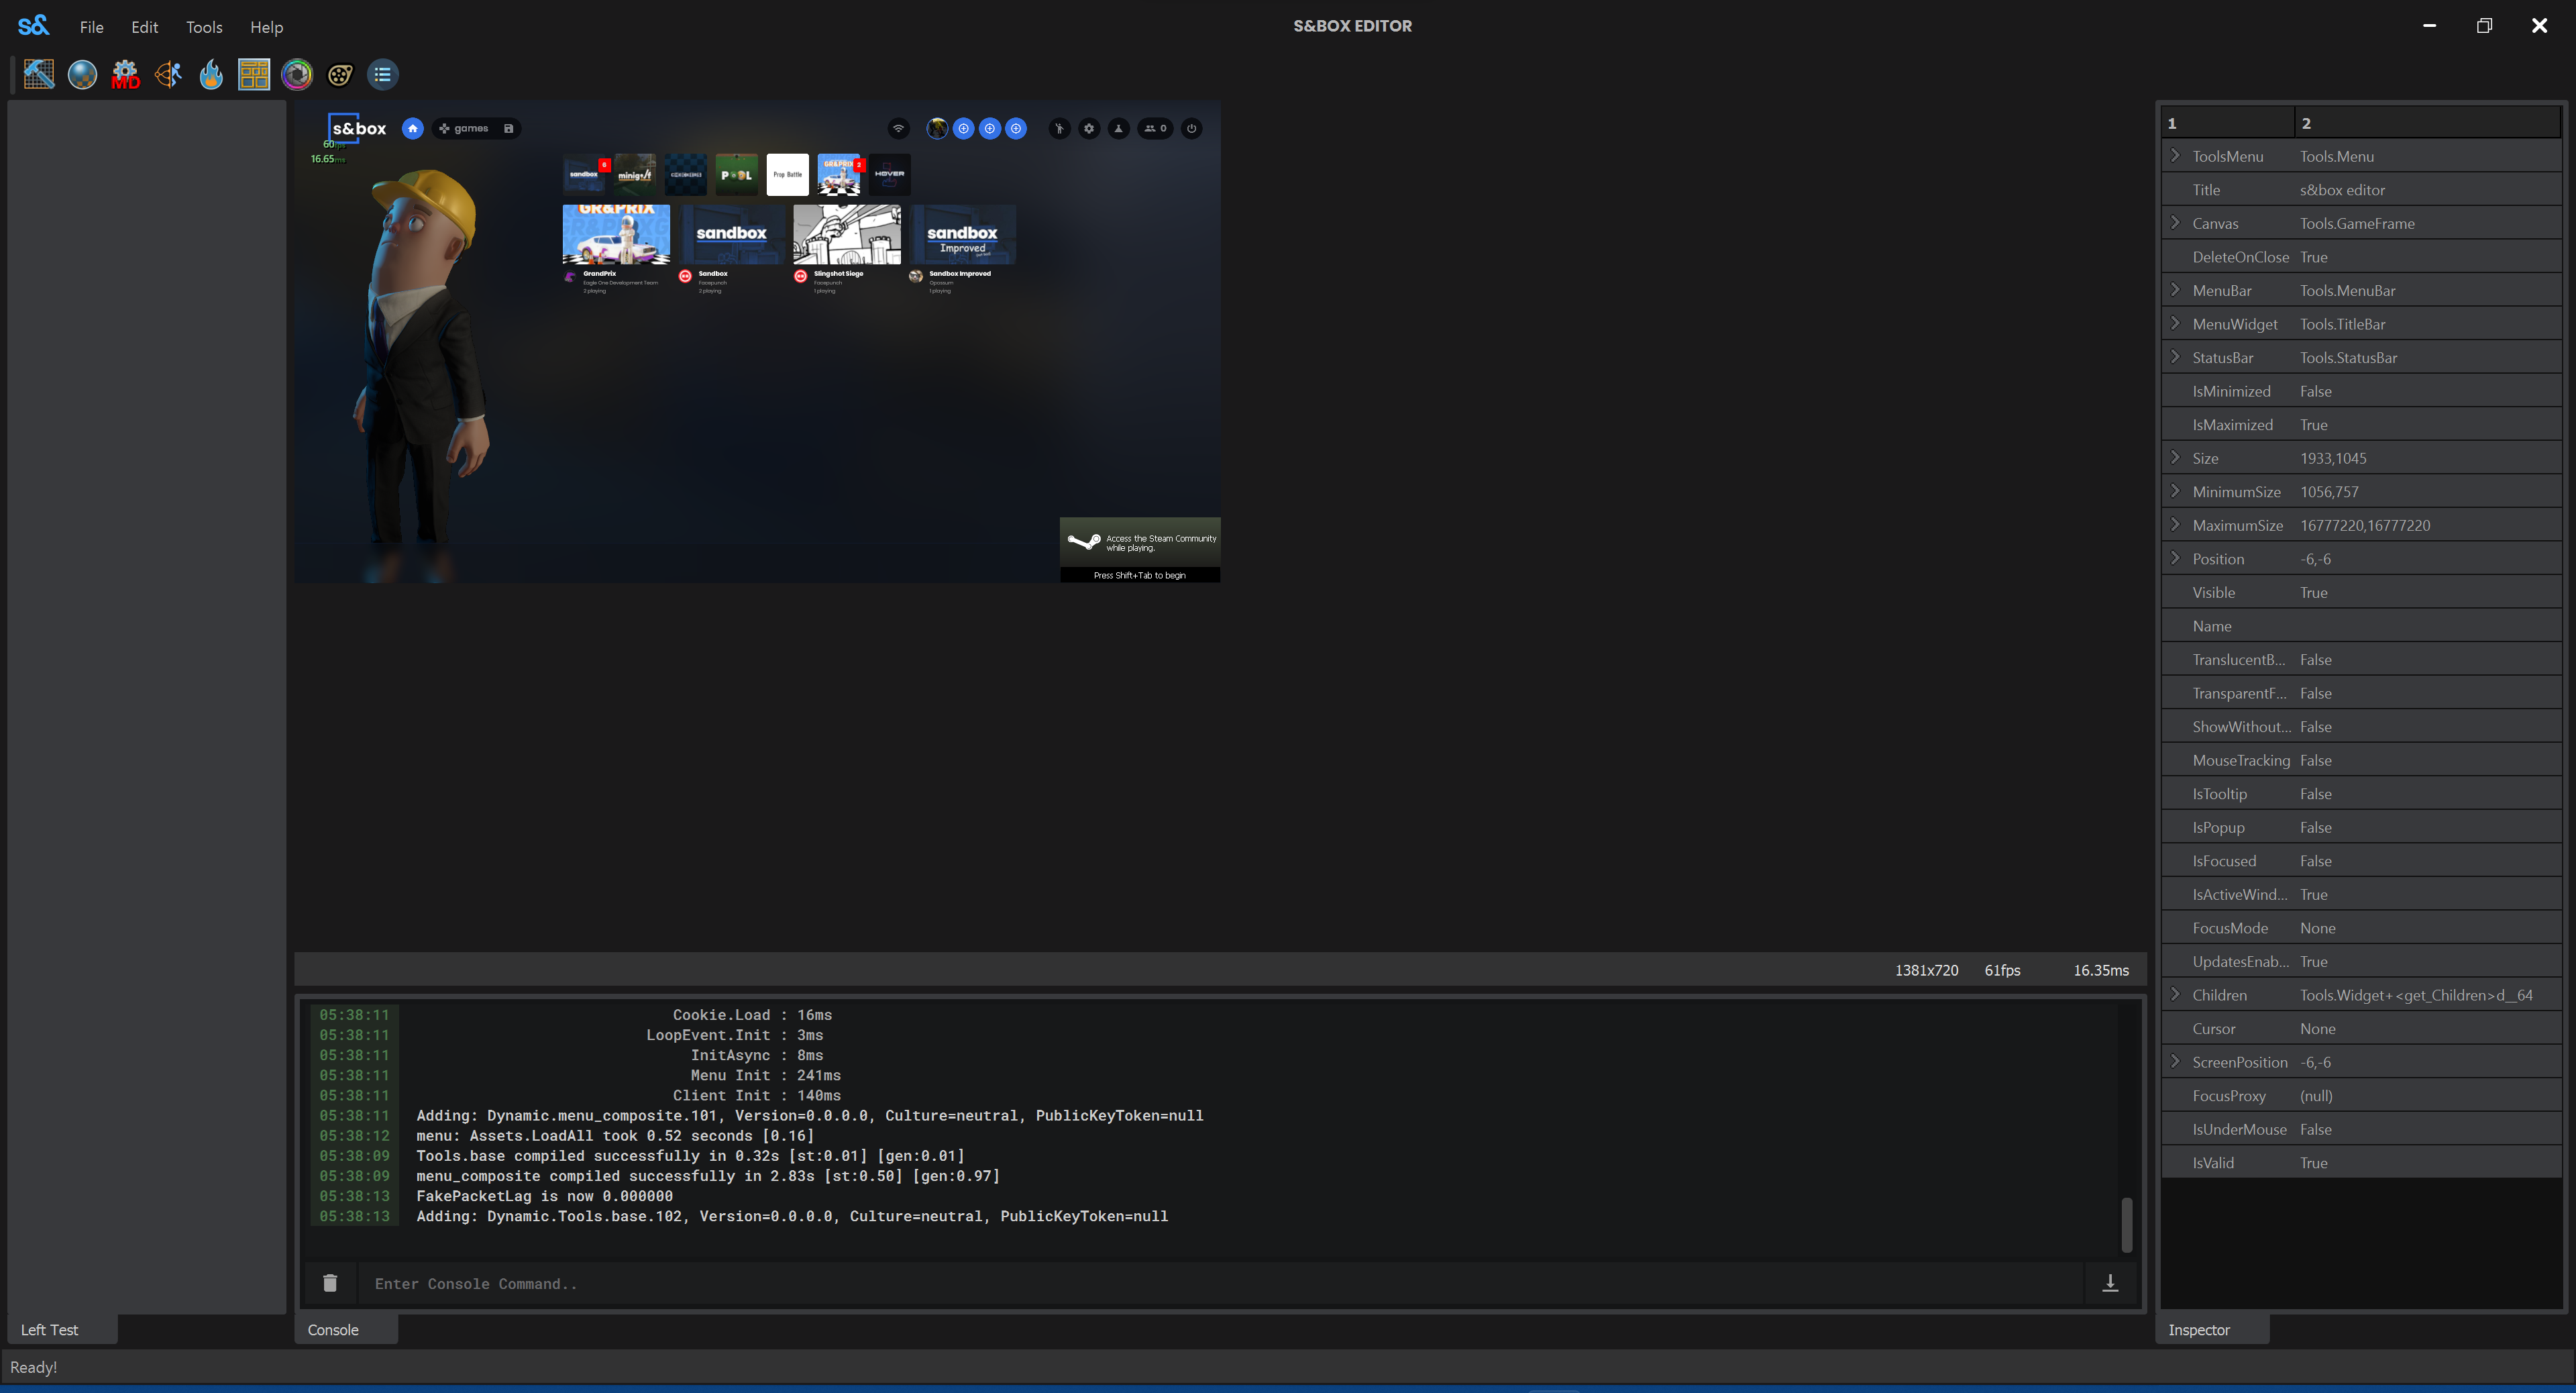2576x1393 pixels.
Task: Click the games navigation button
Action: coord(464,128)
